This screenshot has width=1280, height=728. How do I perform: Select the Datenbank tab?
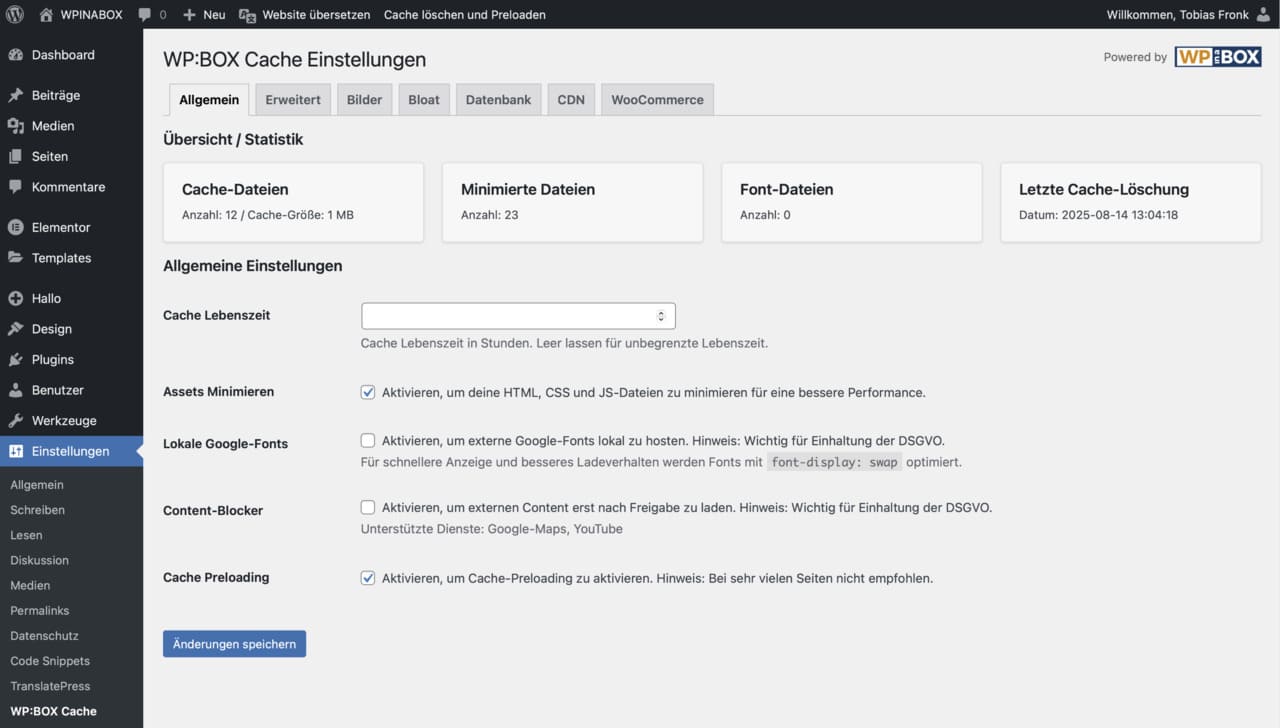[x=498, y=100]
